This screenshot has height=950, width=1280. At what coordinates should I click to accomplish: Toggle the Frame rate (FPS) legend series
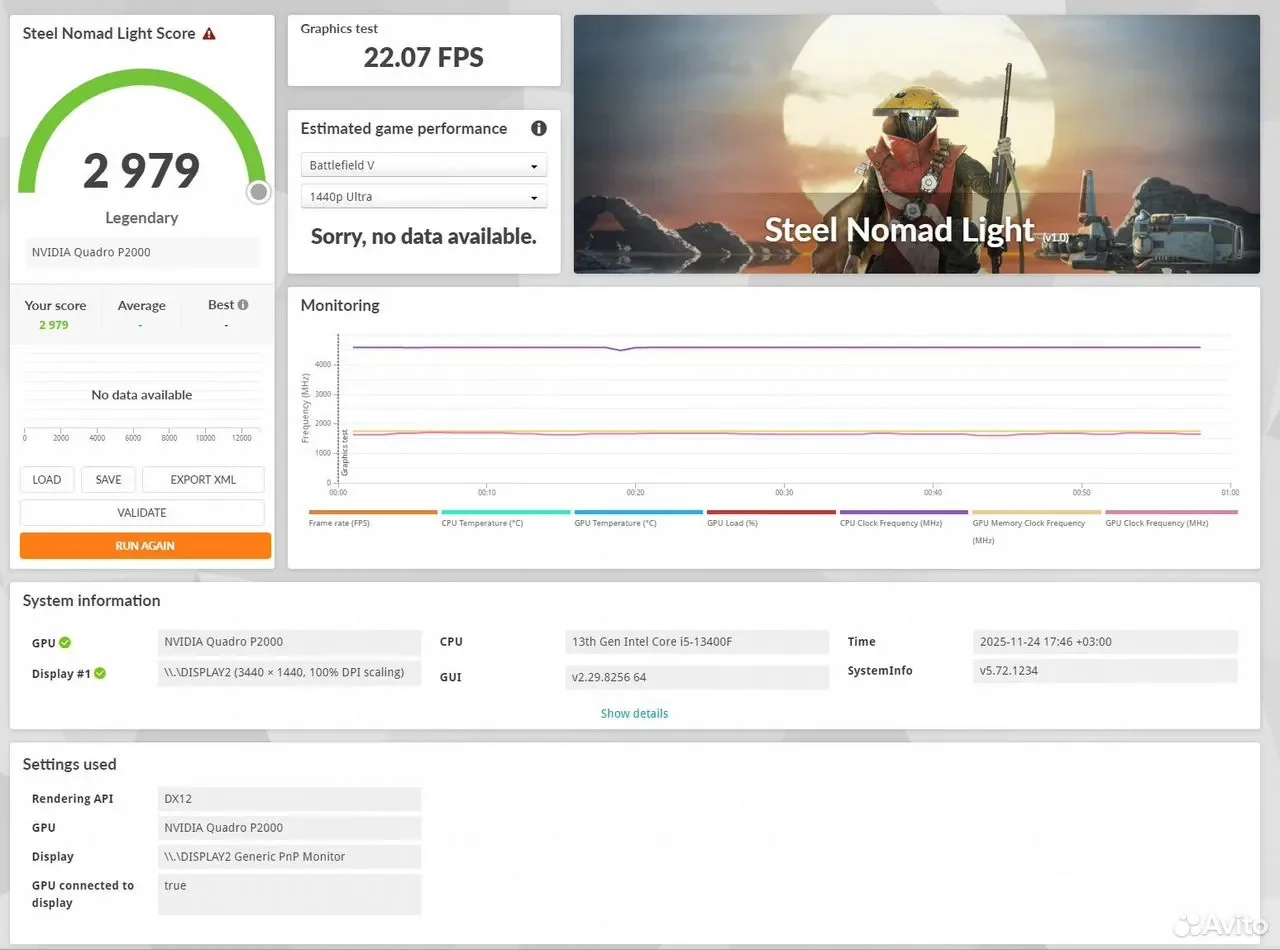[373, 519]
